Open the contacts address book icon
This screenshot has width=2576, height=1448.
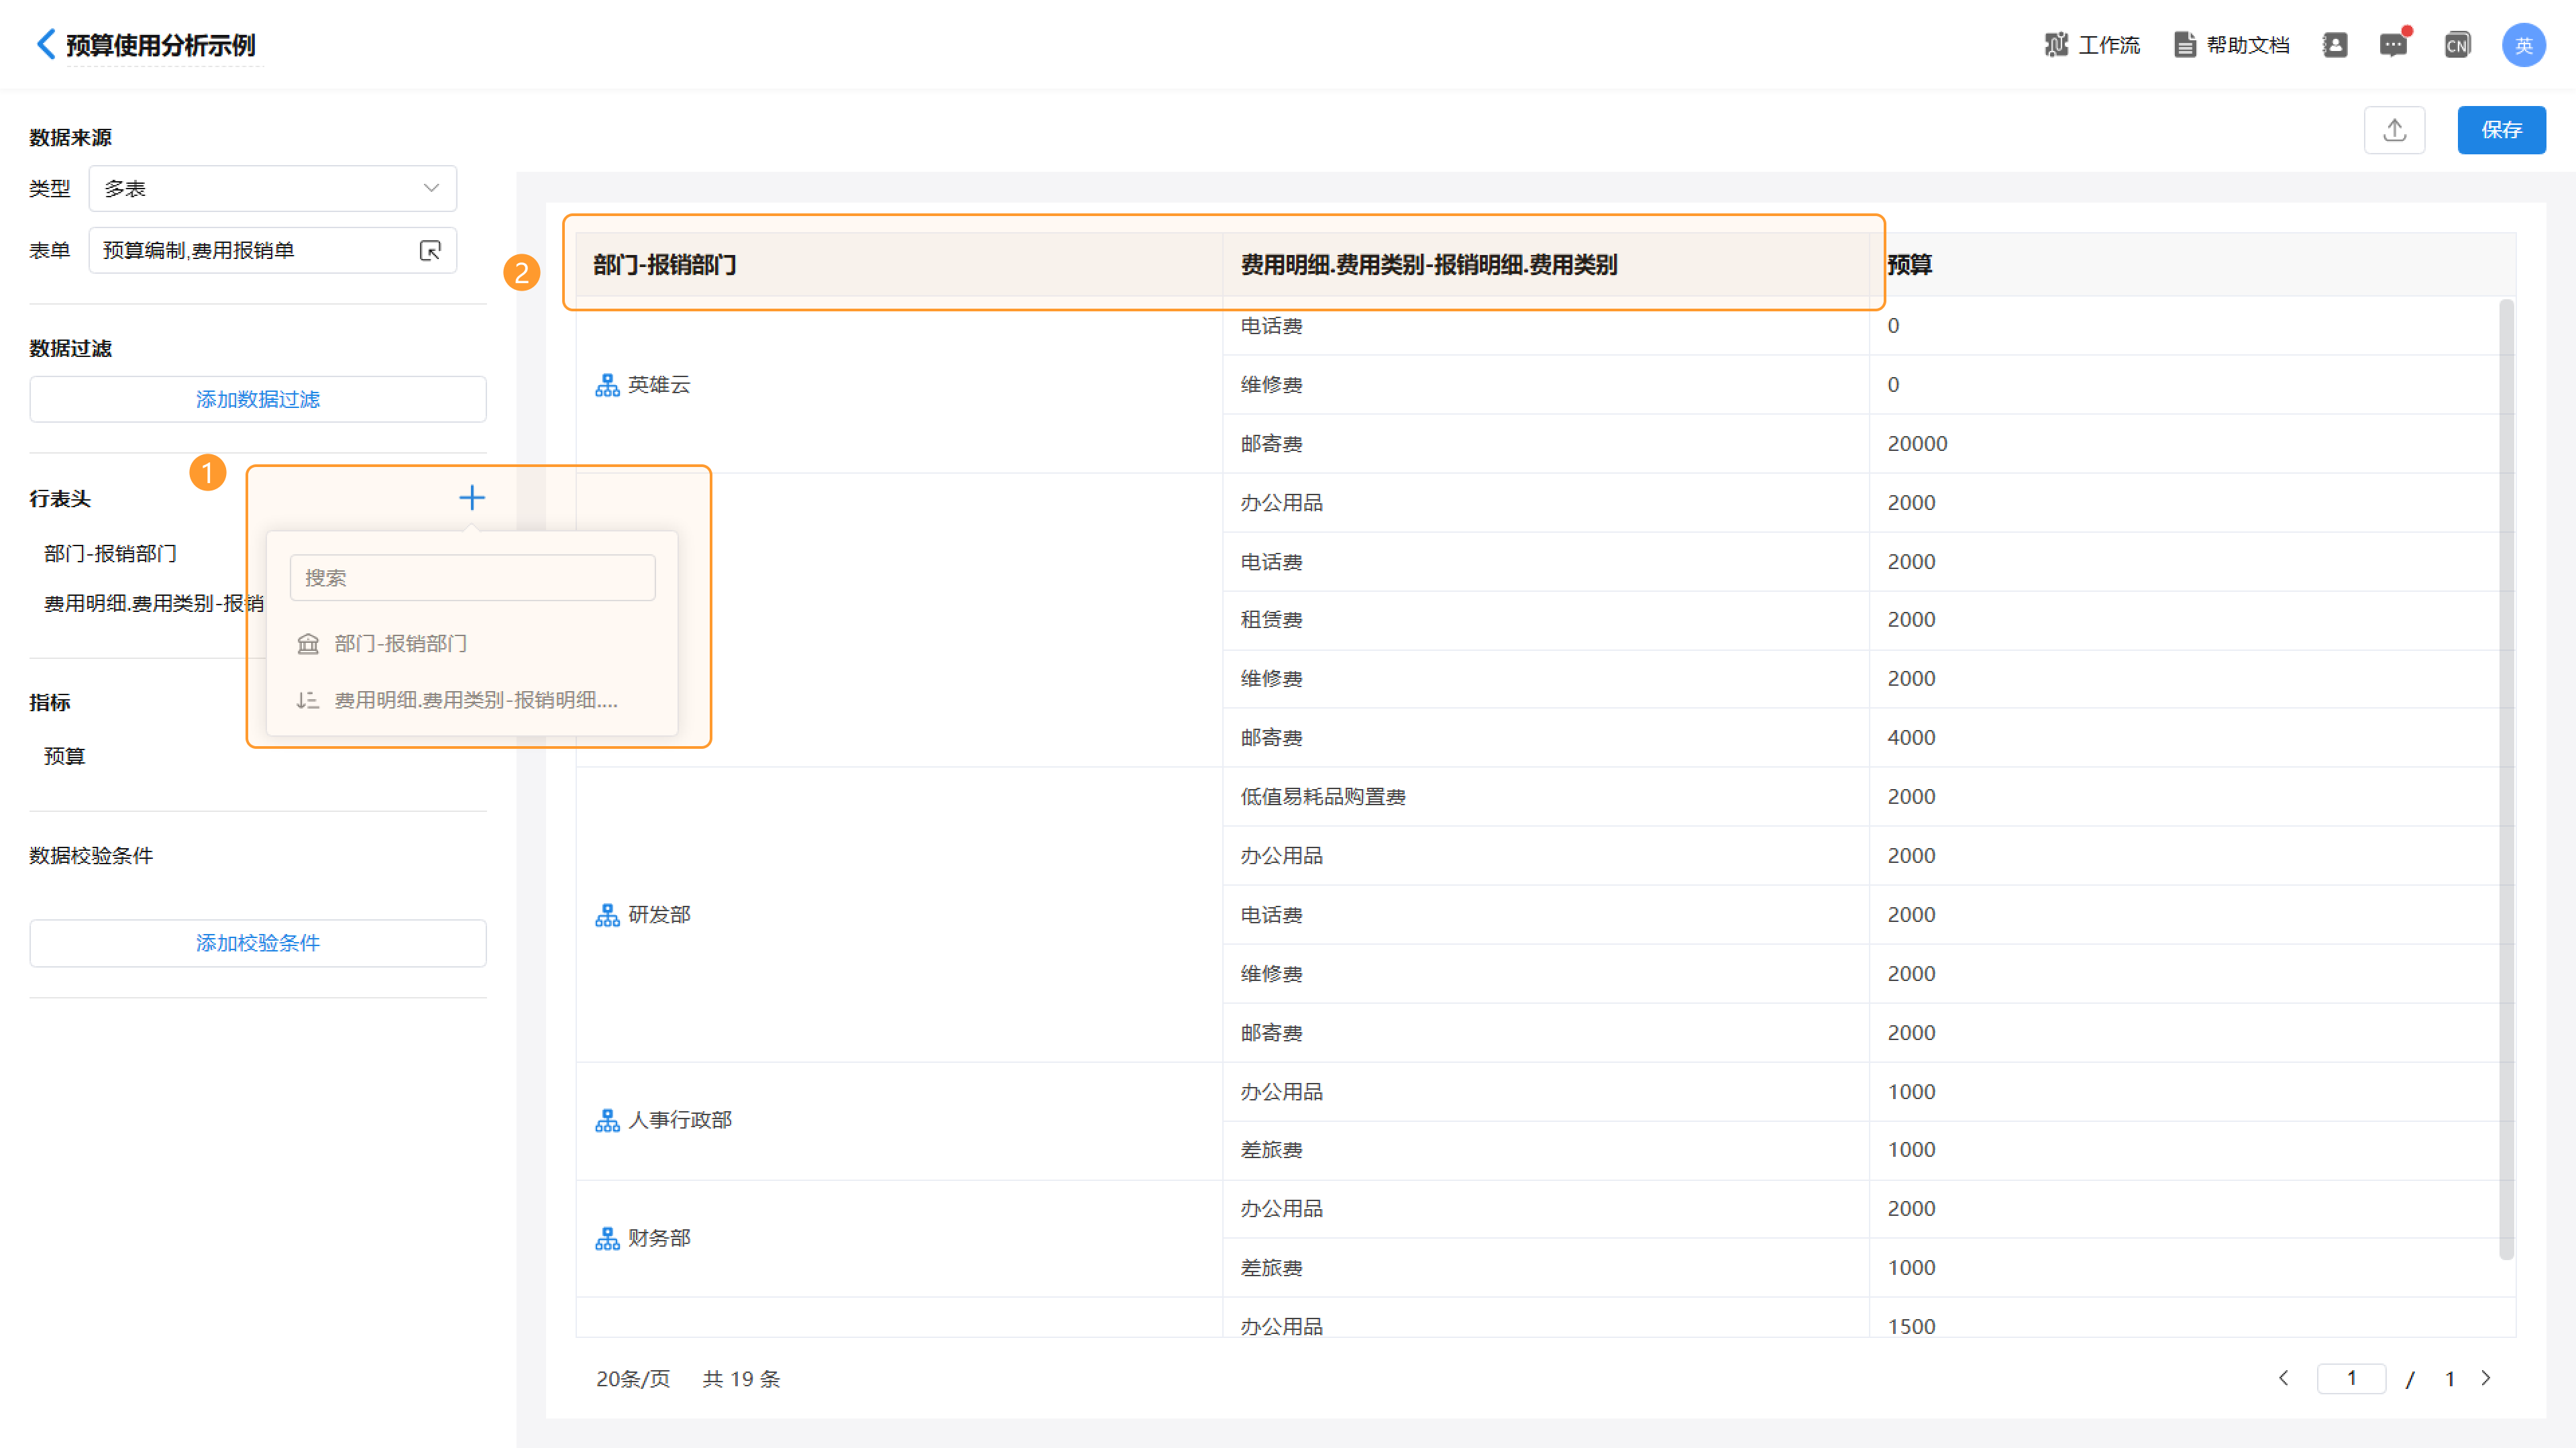(x=2335, y=45)
